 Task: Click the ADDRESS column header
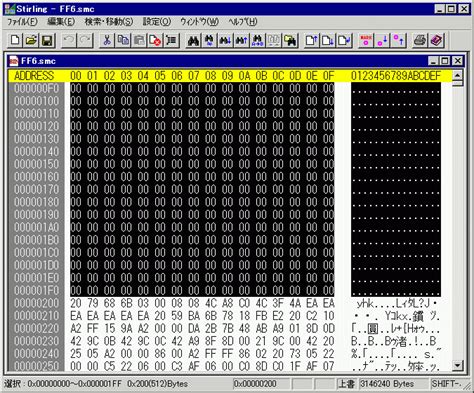click(x=34, y=76)
